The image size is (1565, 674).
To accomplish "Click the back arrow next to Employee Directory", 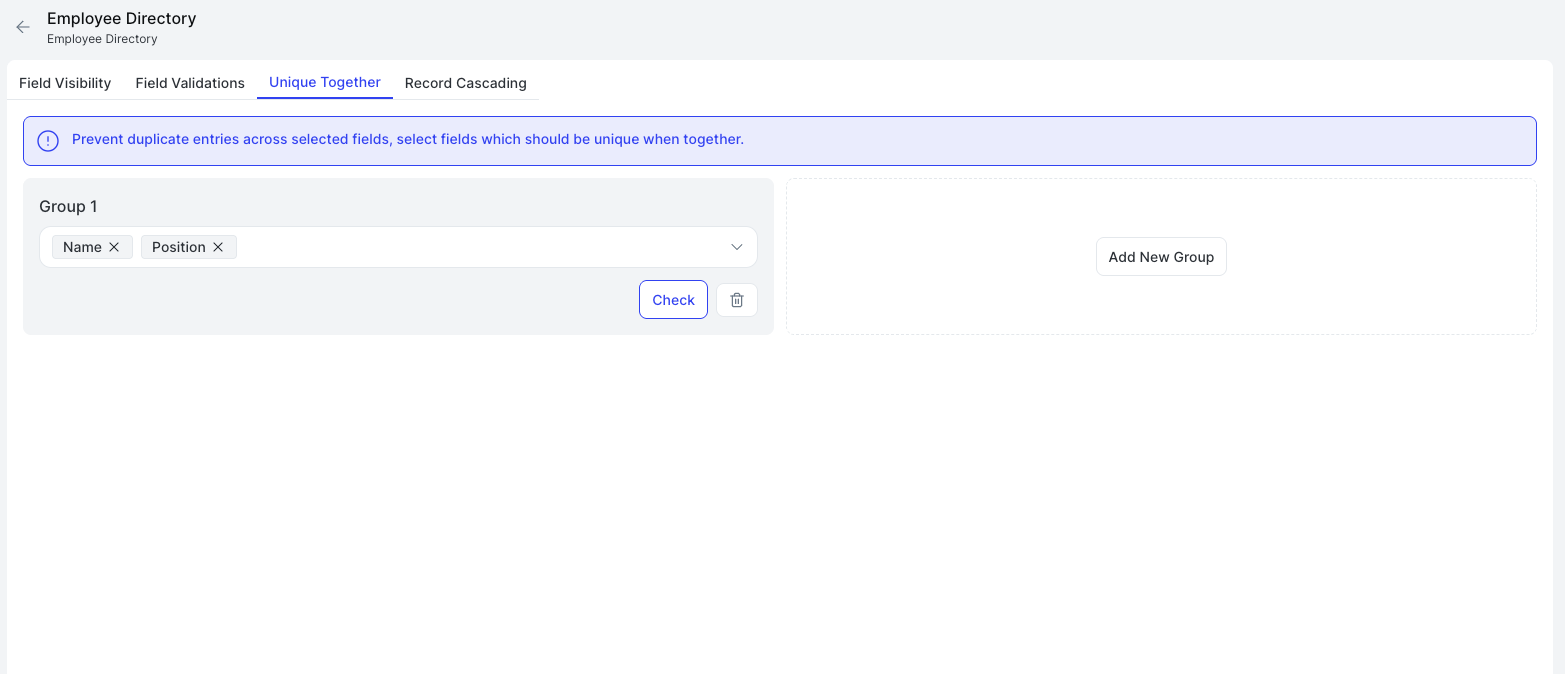I will (22, 27).
